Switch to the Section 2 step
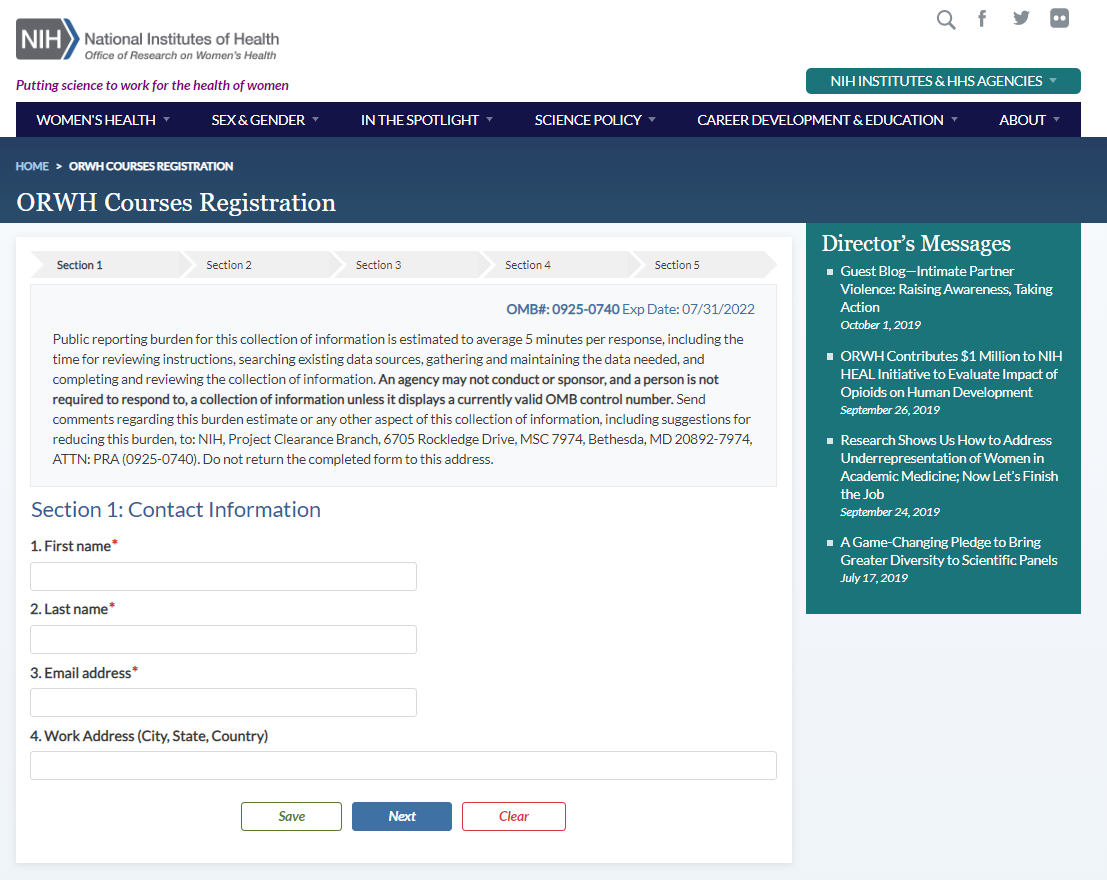Screen dimensions: 1107x880 [229, 265]
